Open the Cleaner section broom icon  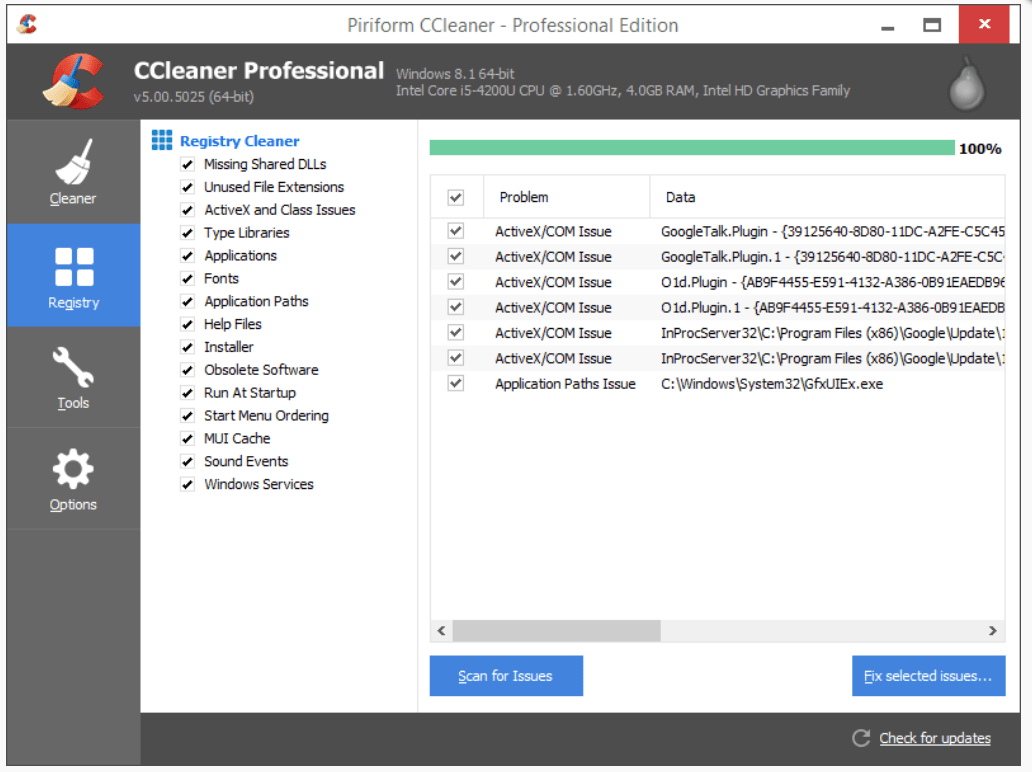tap(73, 162)
